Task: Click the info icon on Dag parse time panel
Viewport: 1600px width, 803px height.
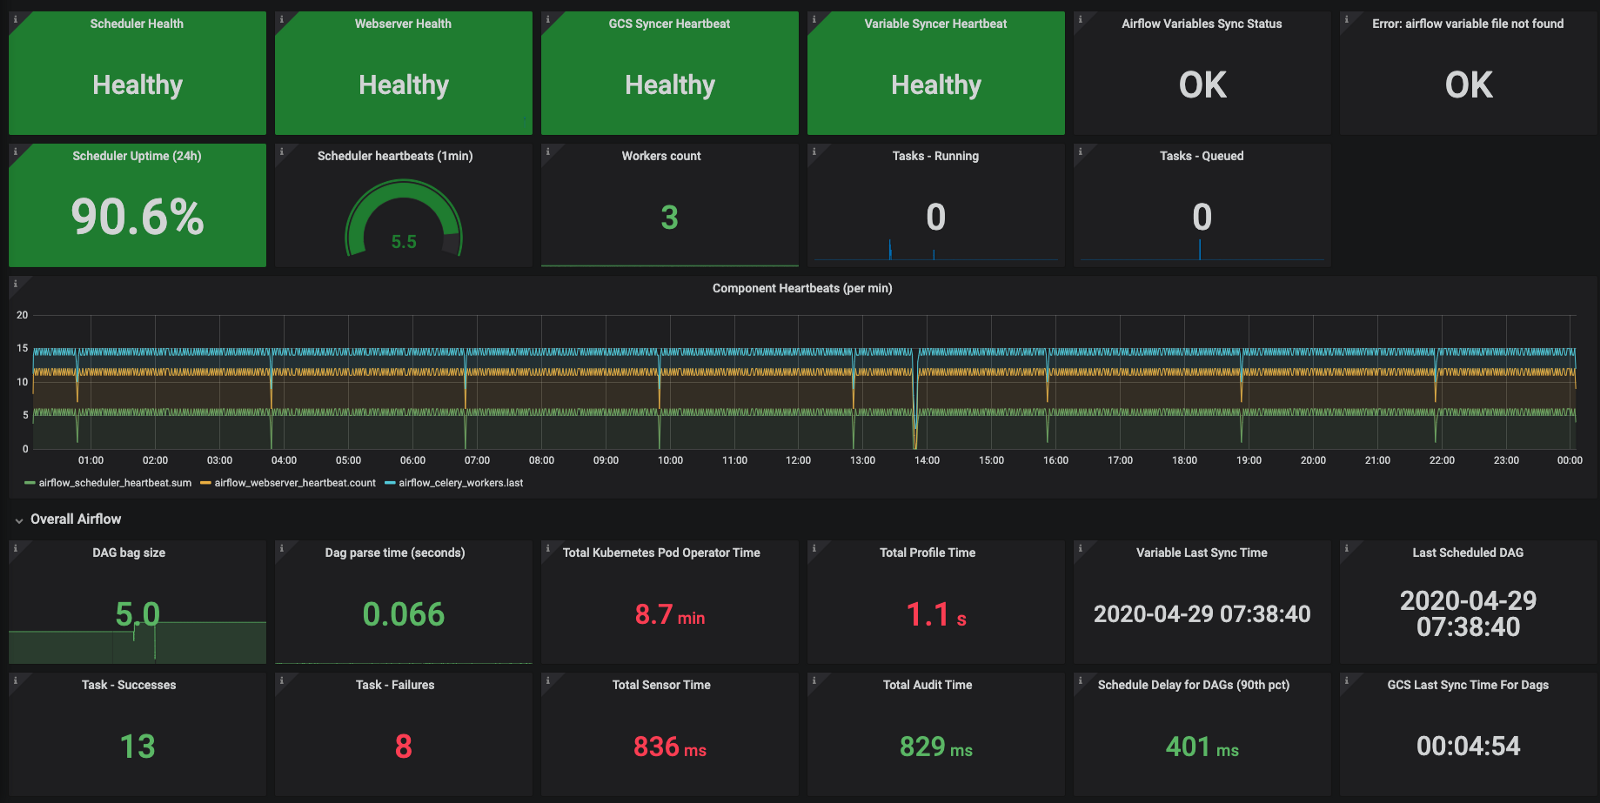Action: point(281,548)
